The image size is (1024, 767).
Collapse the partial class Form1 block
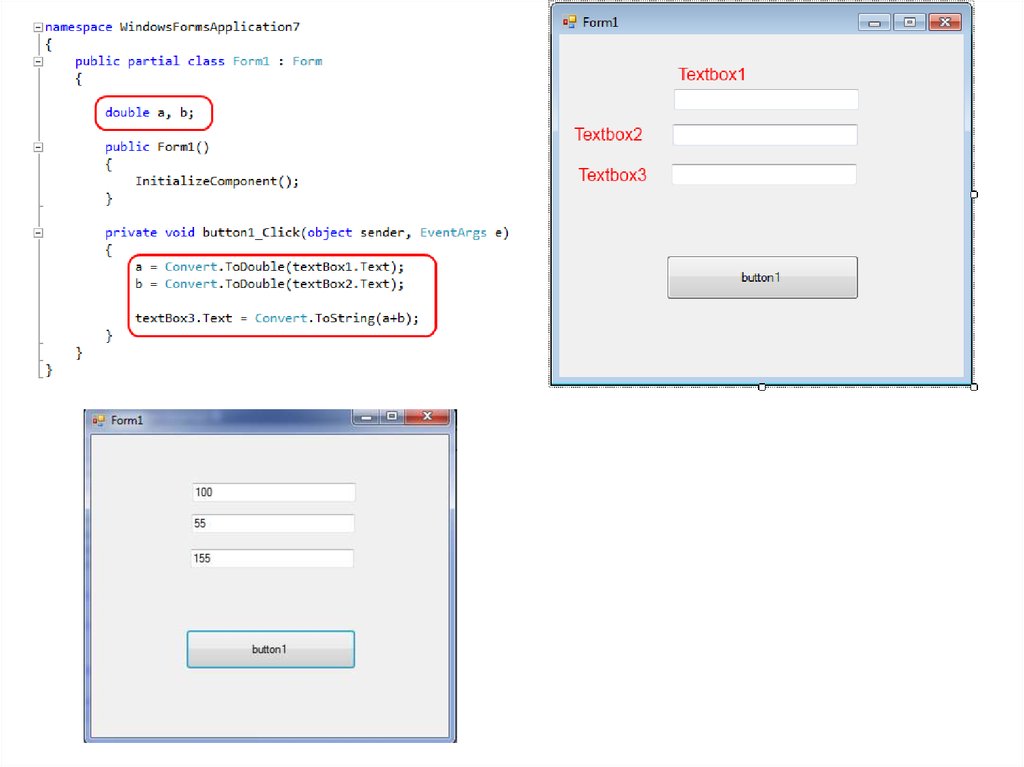38,61
